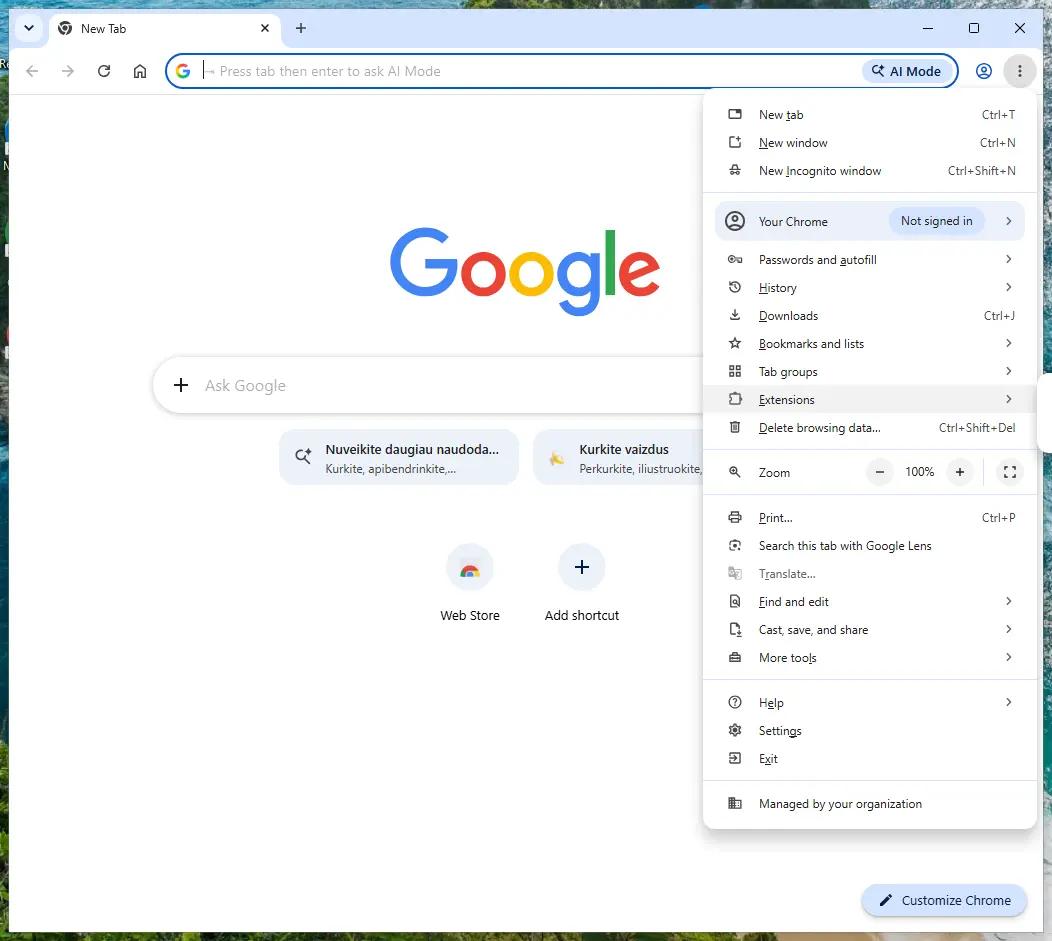Select Delete browsing data text
This screenshot has height=941, width=1052.
[819, 428]
